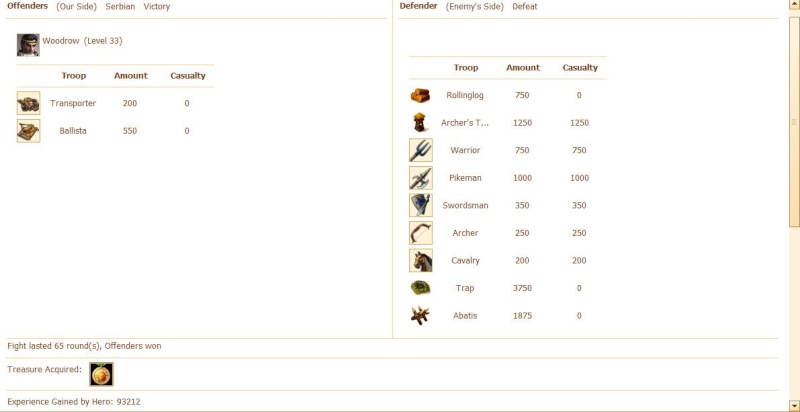Click the acquired treasure medal icon
Image resolution: width=800 pixels, height=412 pixels.
[102, 374]
